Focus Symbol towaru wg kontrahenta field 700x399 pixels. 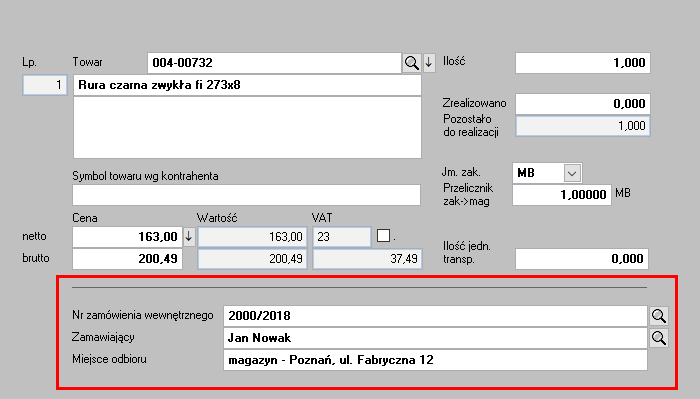pyautogui.click(x=246, y=195)
